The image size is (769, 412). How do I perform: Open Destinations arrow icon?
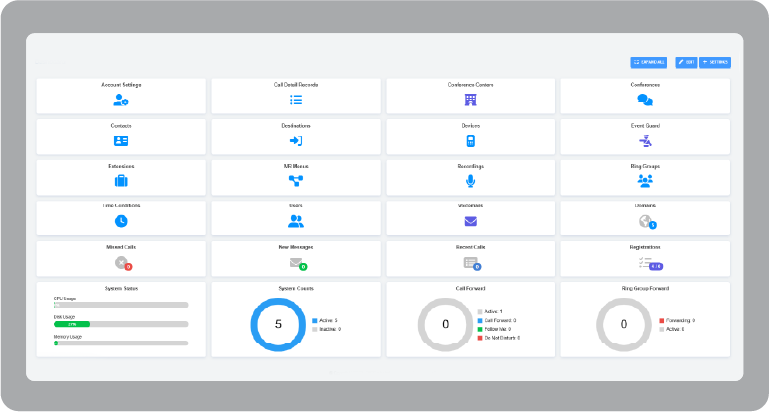[x=296, y=141]
